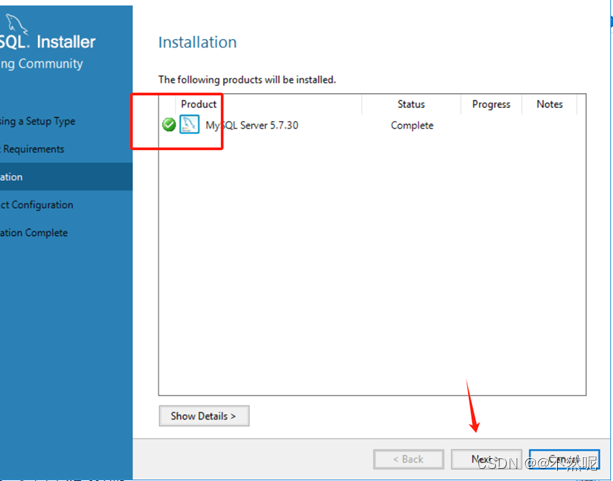Select the Installation step in sidebar
613x481 pixels.
click(66, 177)
